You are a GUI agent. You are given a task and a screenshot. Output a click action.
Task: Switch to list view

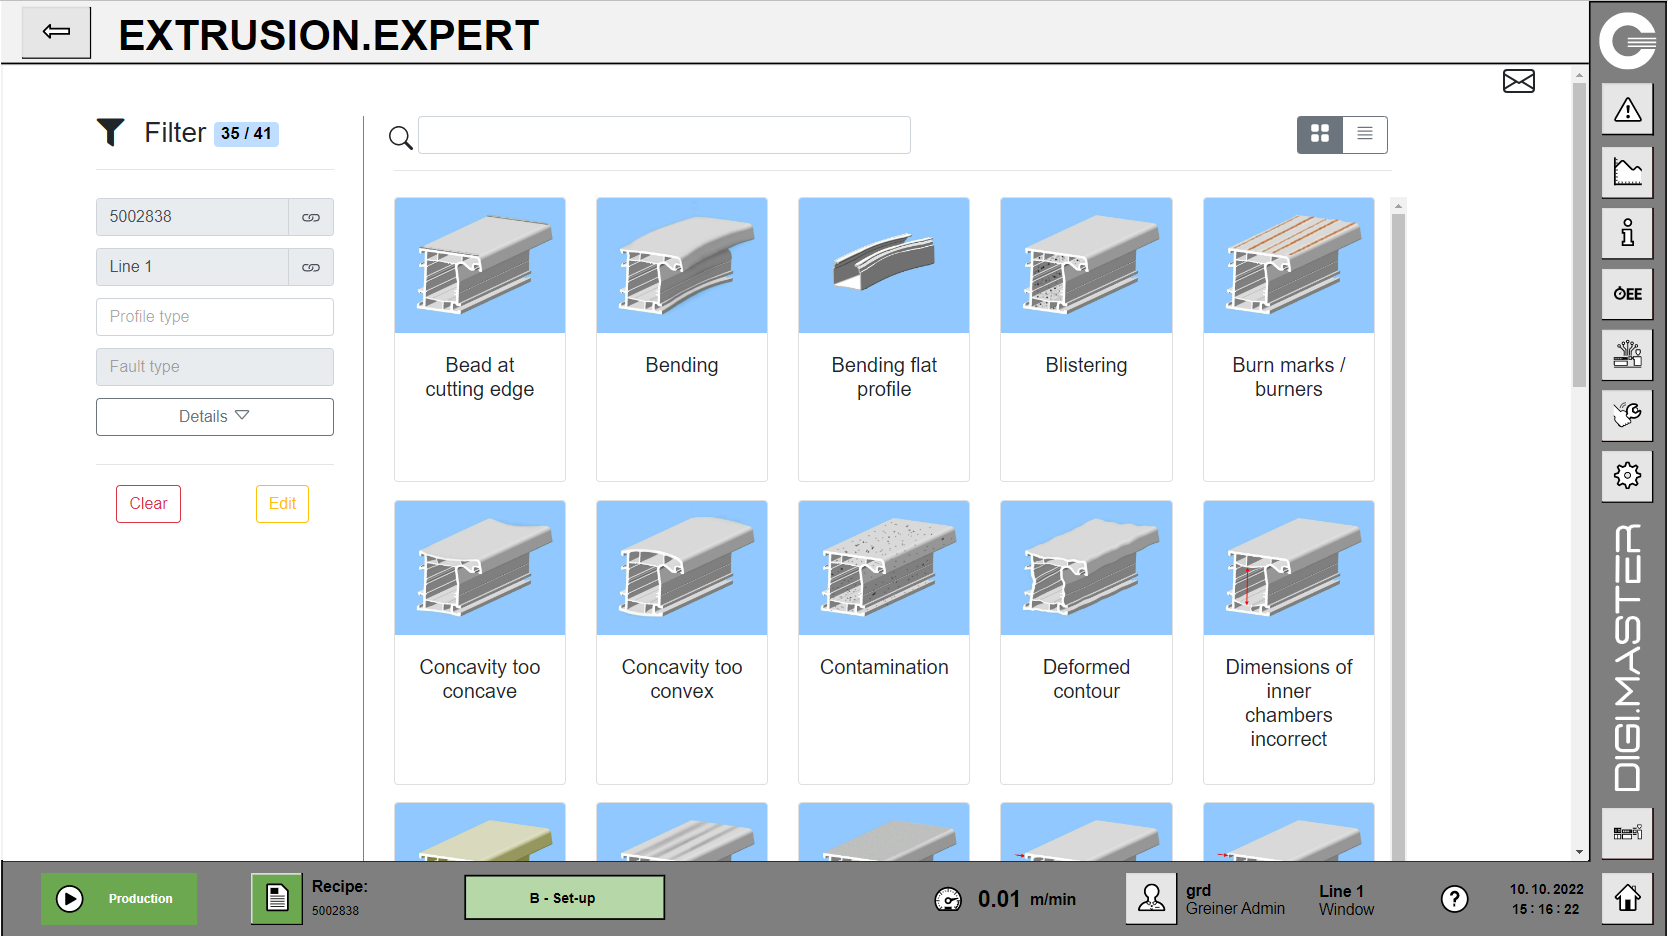[1365, 134]
